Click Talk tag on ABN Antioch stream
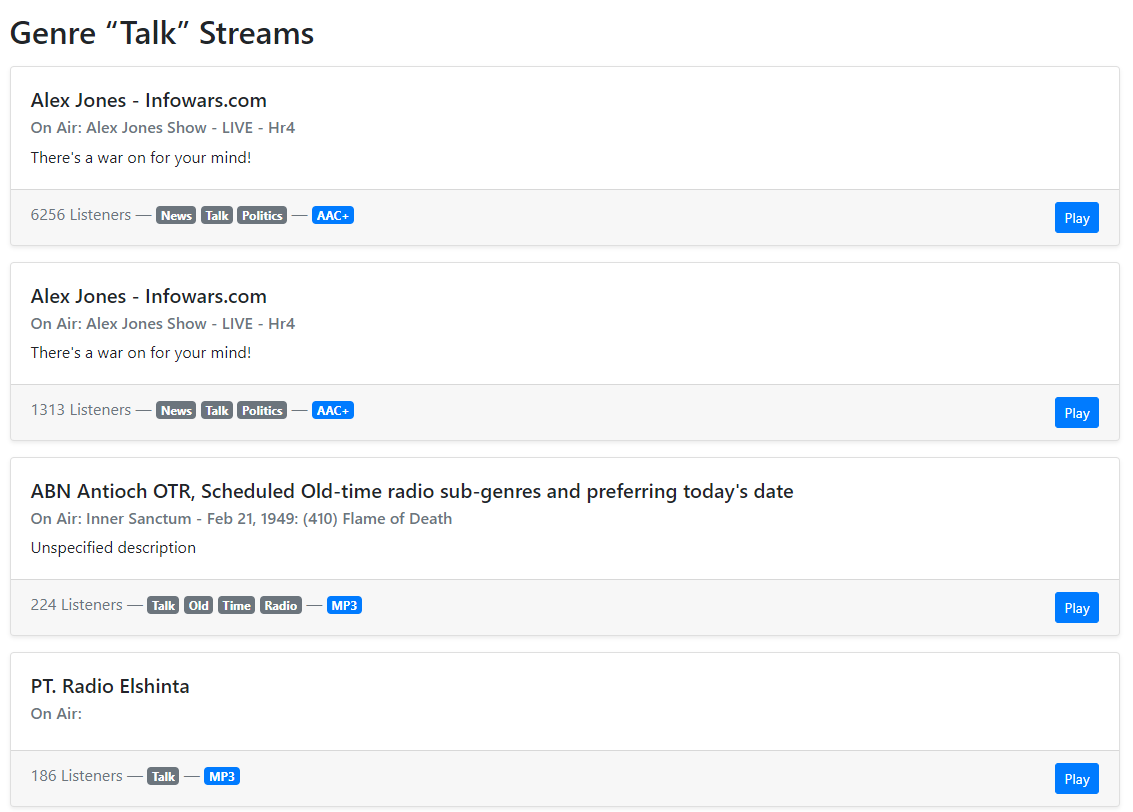Image resolution: width=1133 pixels, height=812 pixels. 163,606
